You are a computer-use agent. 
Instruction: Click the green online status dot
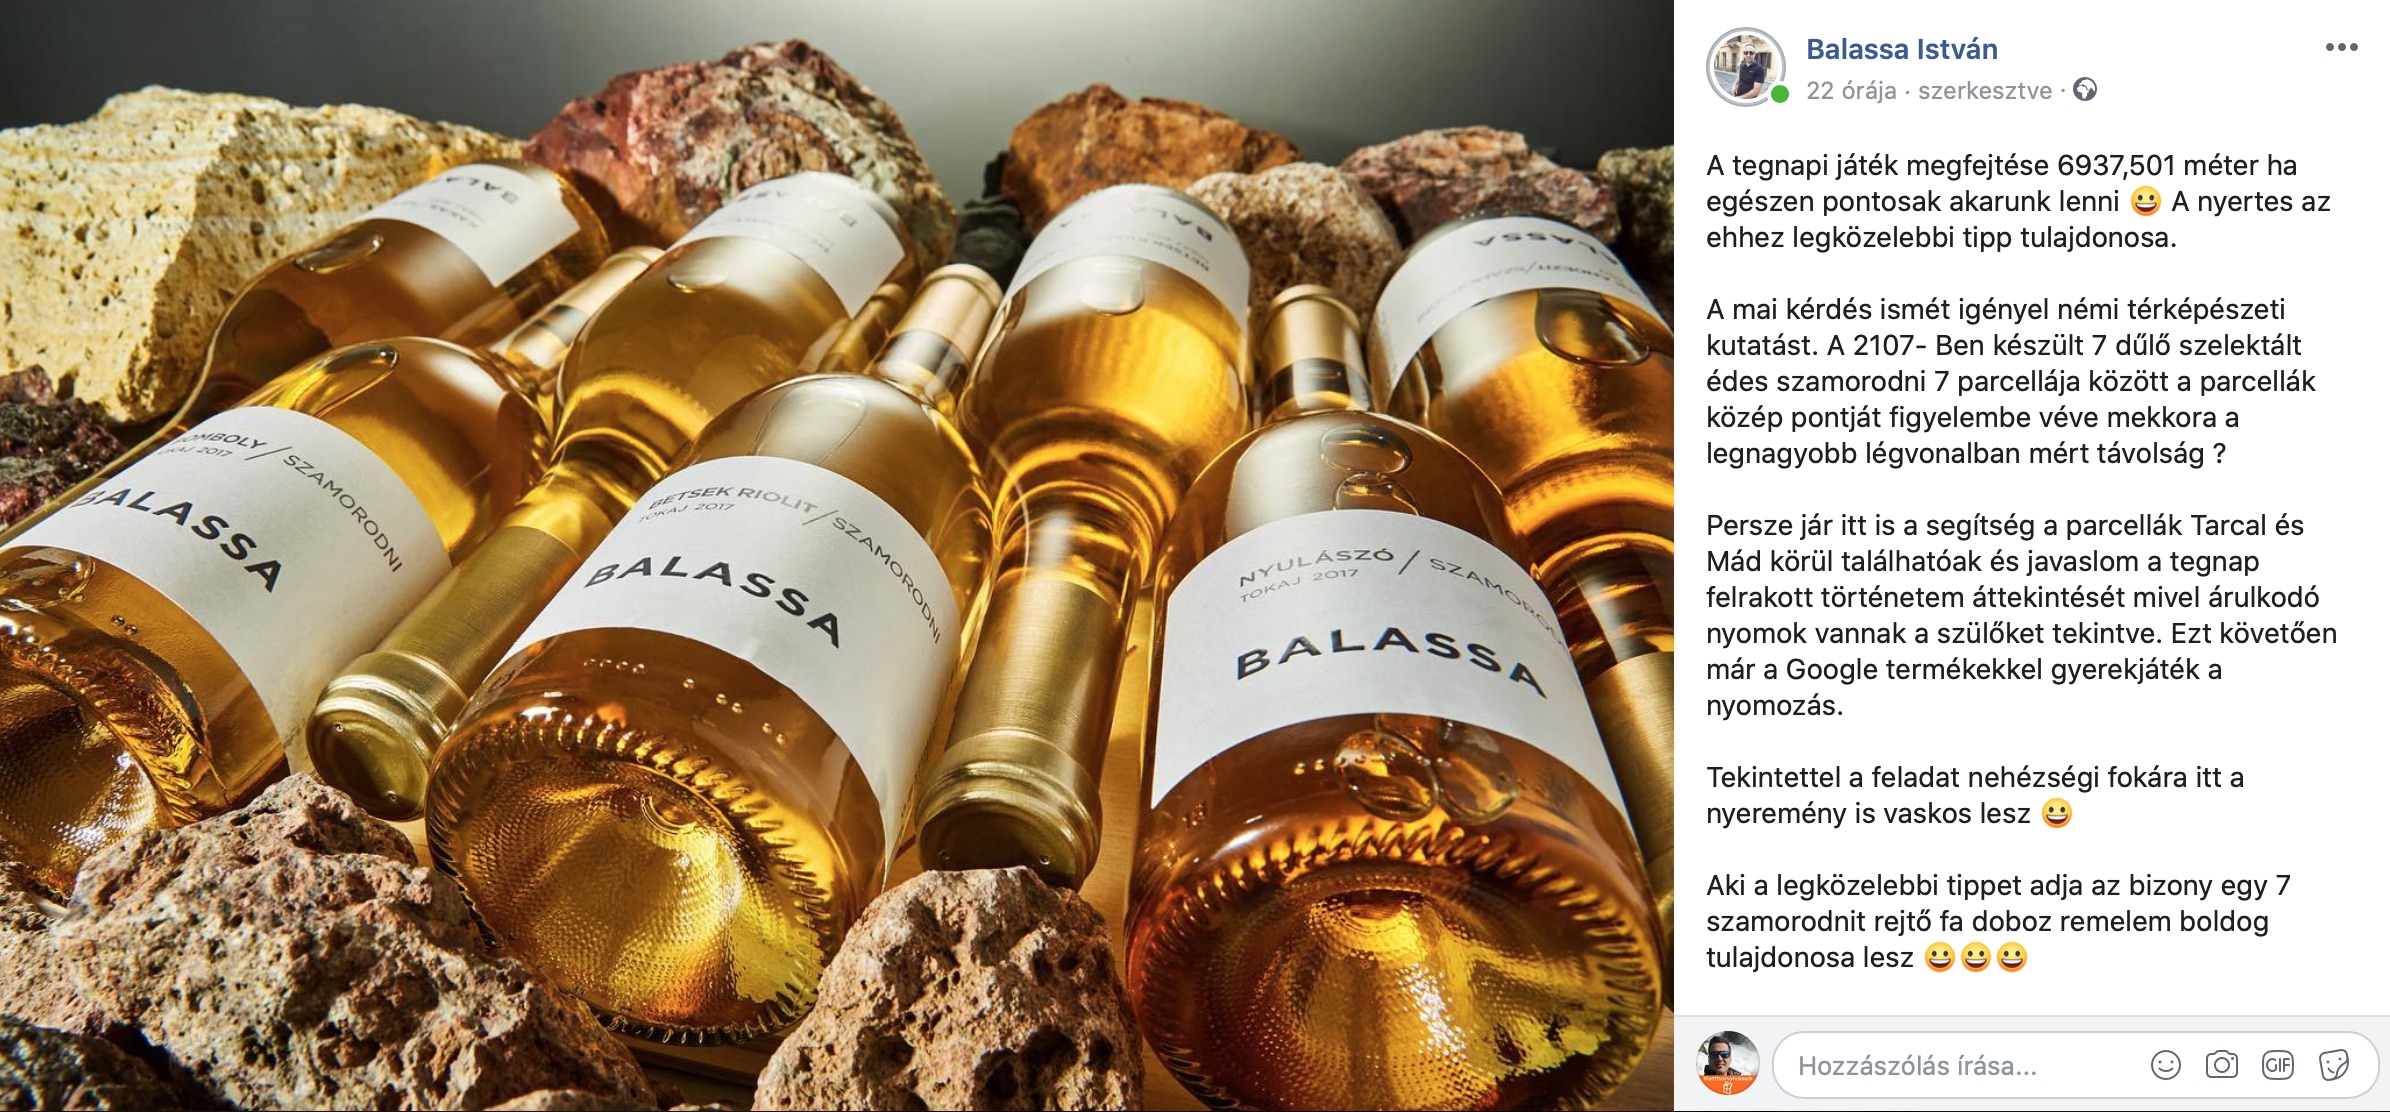point(1779,95)
